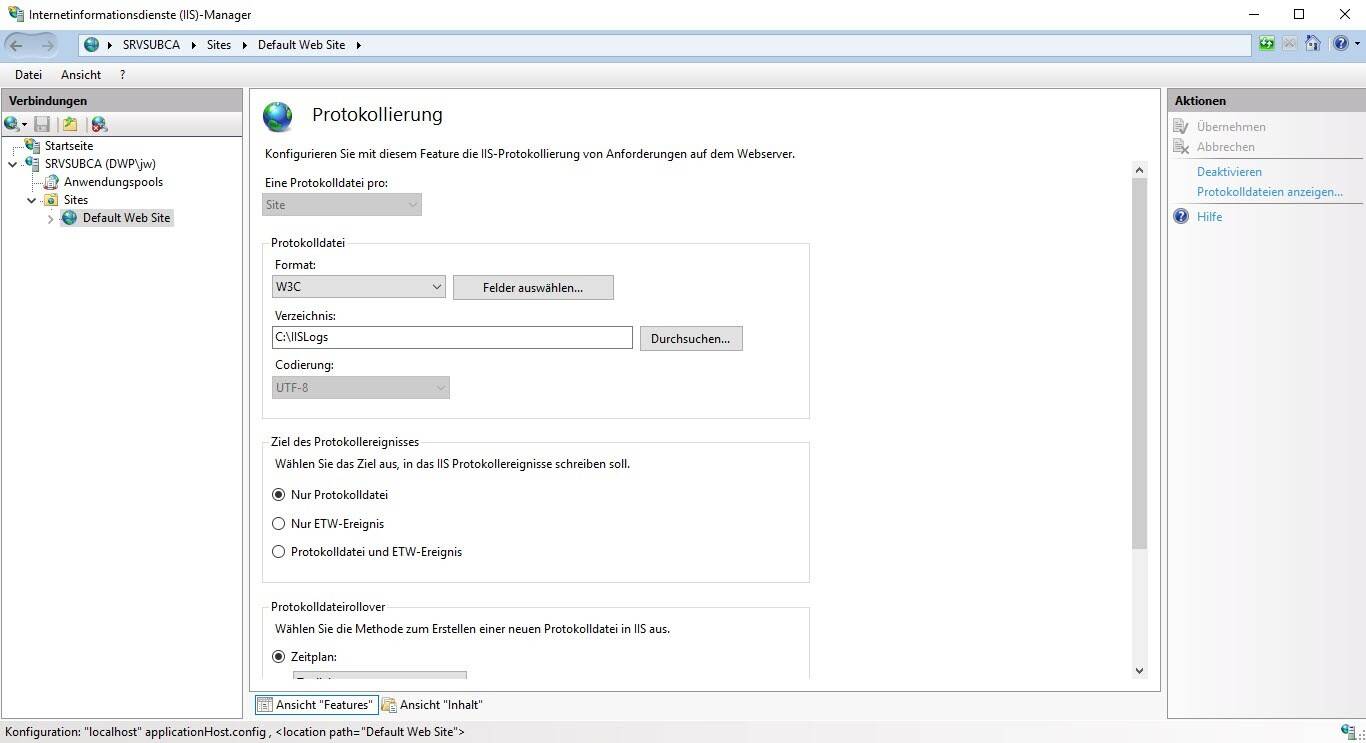Select the Nur ETW-Ereignis option
Image resolution: width=1366 pixels, height=743 pixels.
click(x=279, y=524)
